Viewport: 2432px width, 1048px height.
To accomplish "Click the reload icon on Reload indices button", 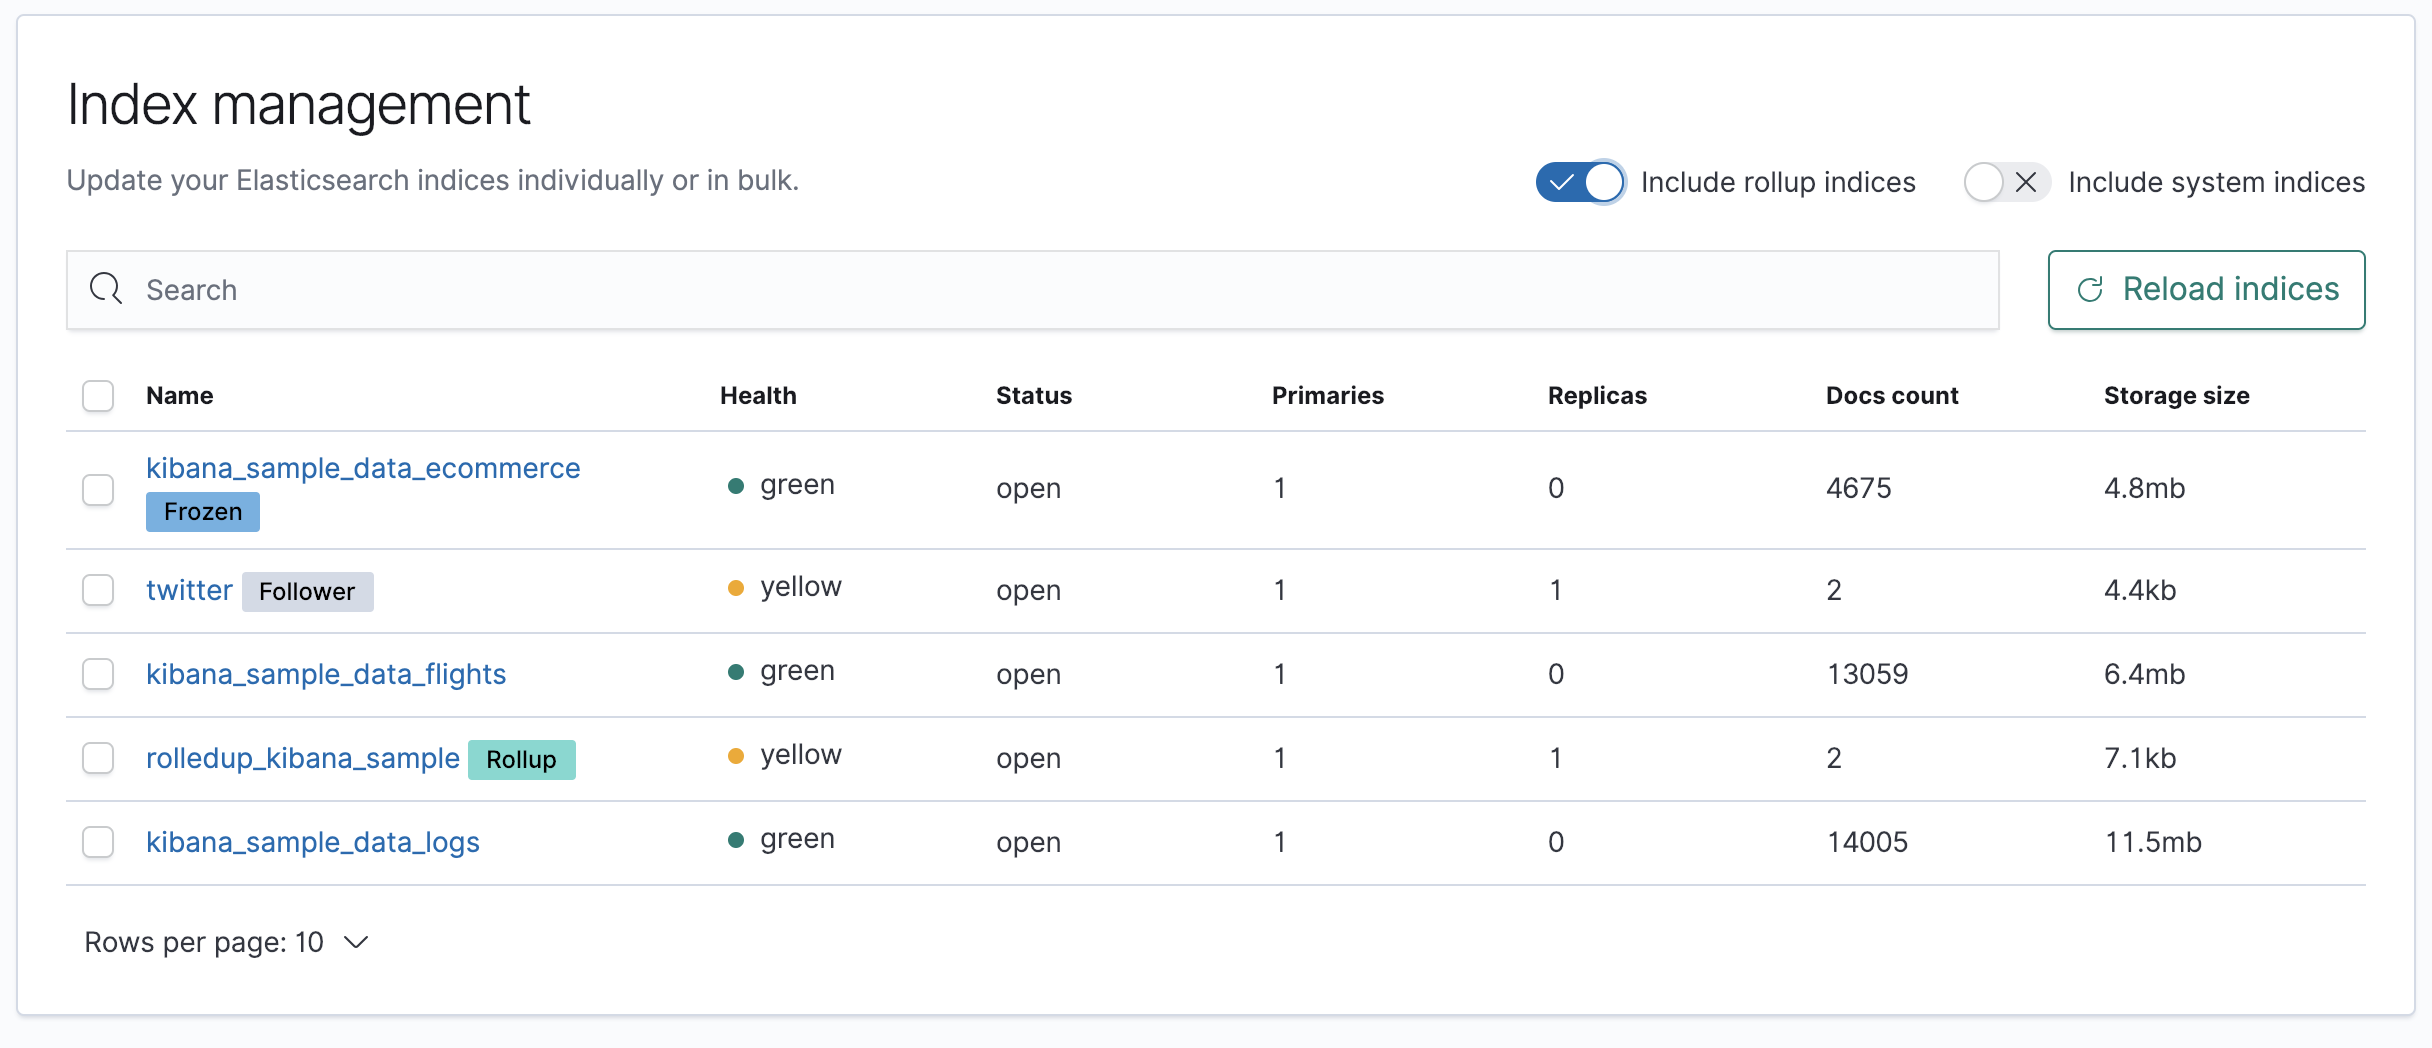I will (2092, 290).
